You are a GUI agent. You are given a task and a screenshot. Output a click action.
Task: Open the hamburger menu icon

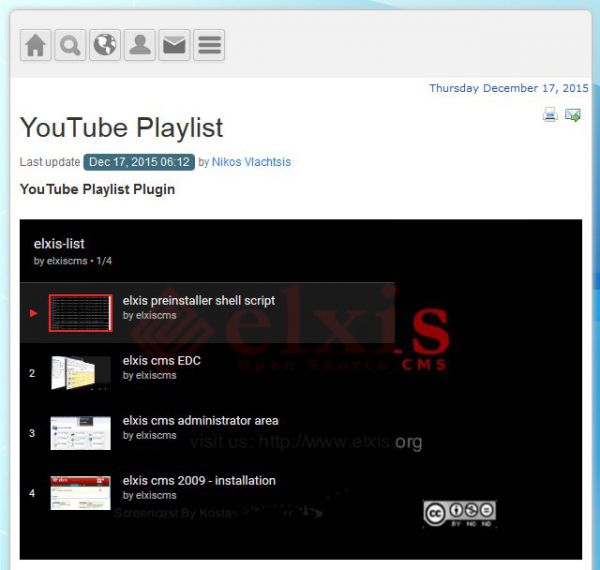click(209, 45)
